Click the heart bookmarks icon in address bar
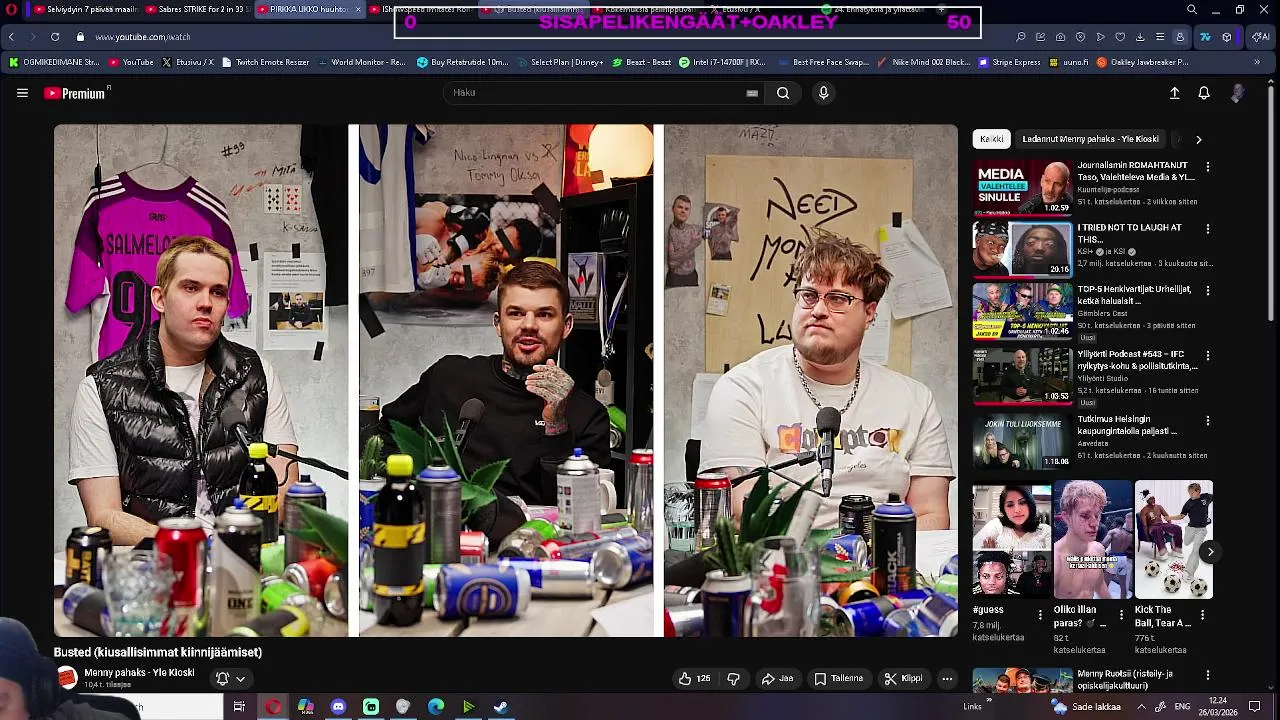This screenshot has width=1280, height=720. (x=1120, y=37)
